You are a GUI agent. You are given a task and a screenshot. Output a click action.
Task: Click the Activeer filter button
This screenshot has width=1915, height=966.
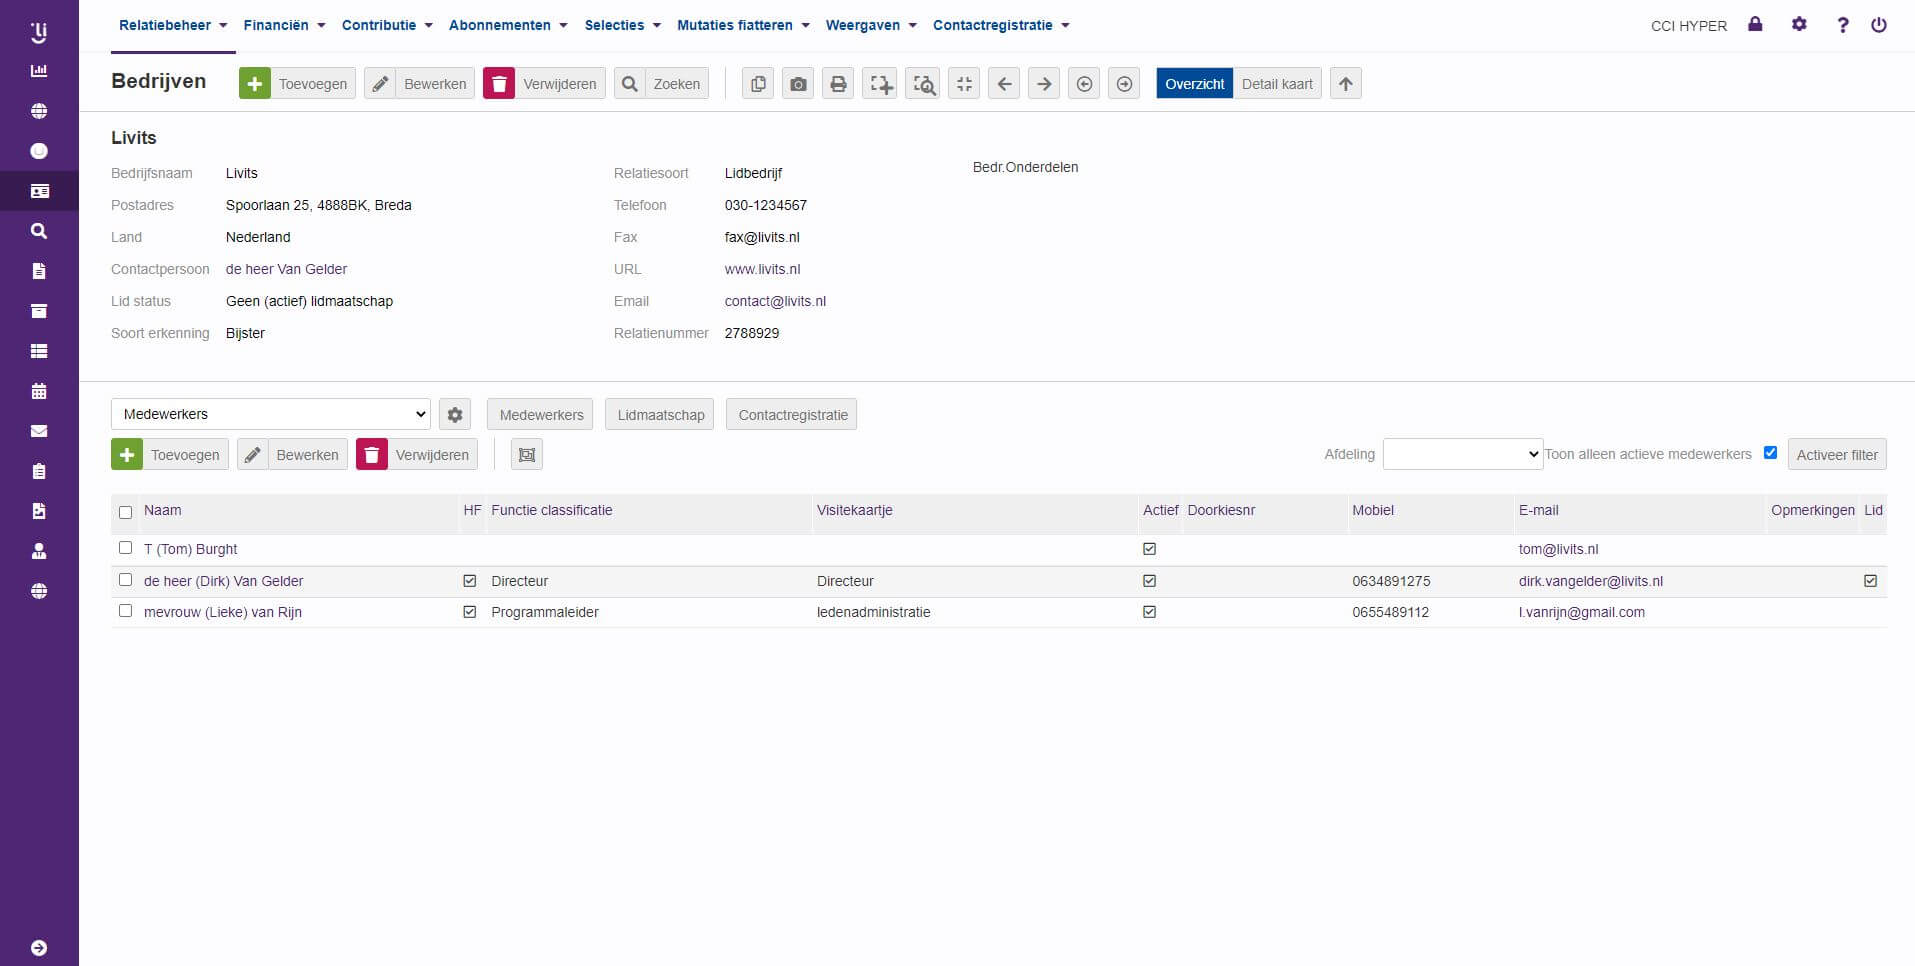(1837, 455)
